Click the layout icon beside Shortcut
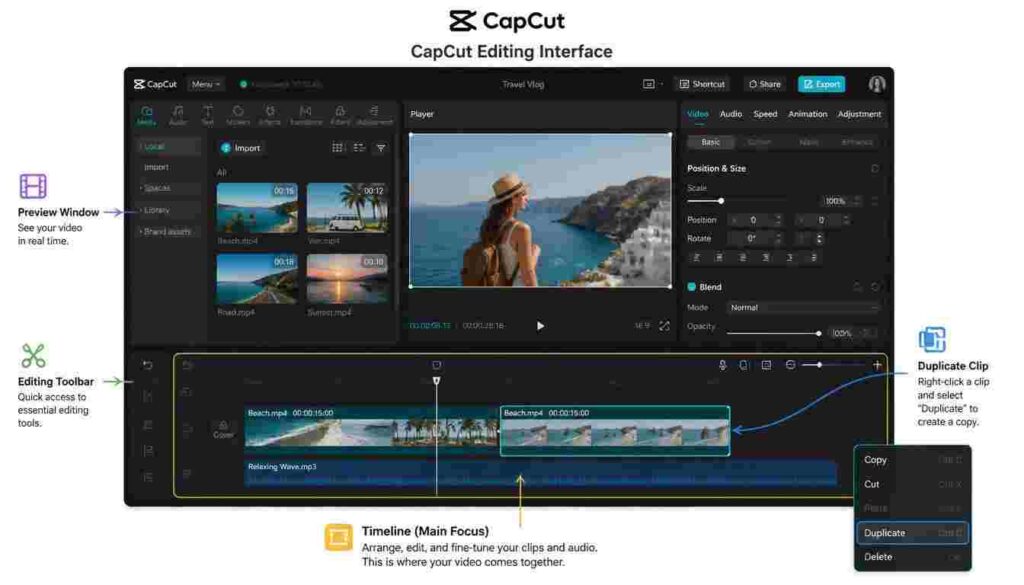This screenshot has width=1024, height=585. (649, 84)
